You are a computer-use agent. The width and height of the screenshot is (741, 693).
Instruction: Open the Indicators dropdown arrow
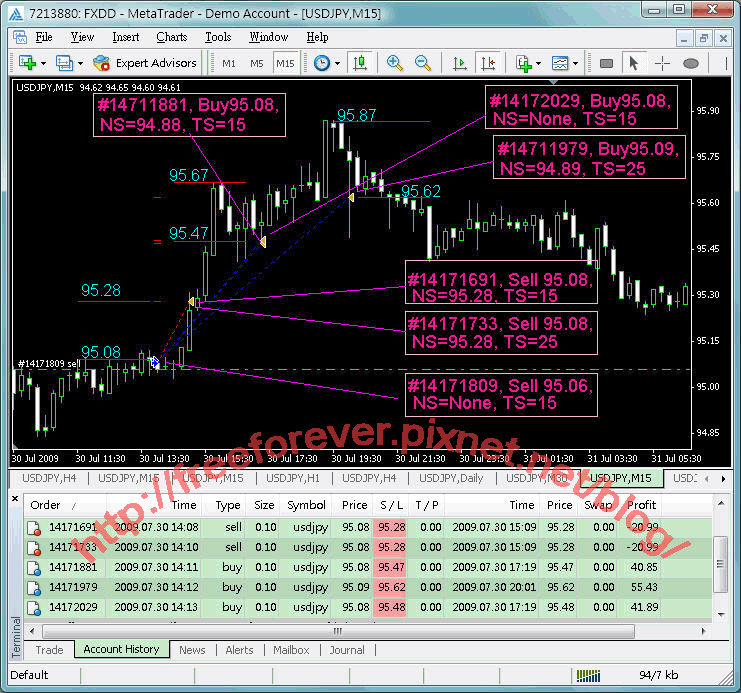539,63
